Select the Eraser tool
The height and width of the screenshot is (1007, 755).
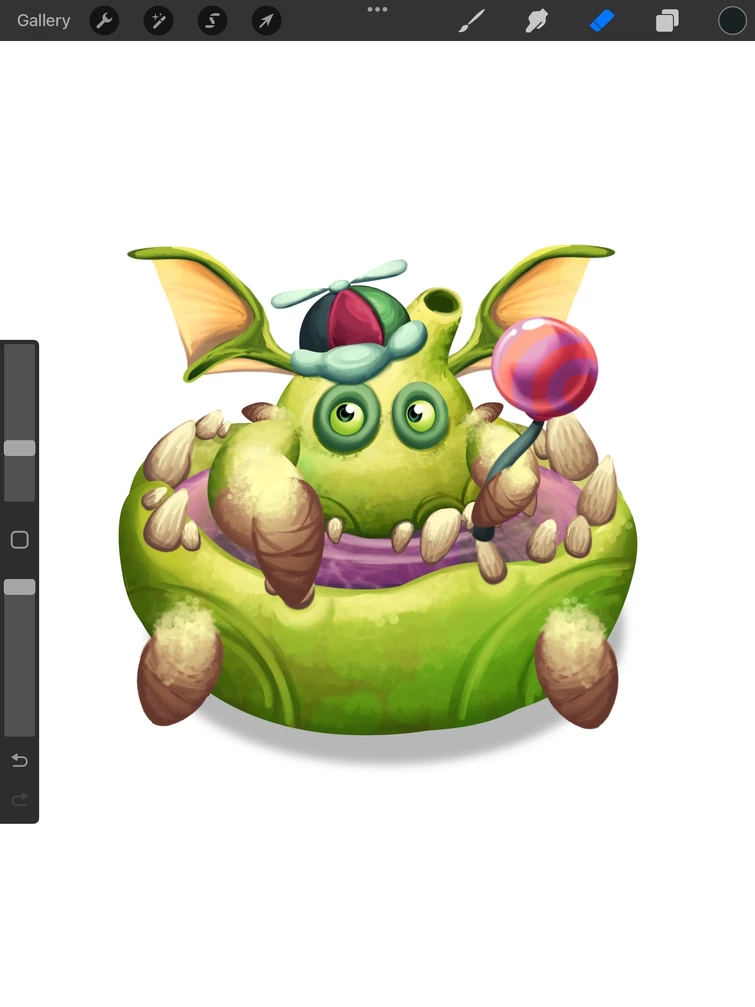click(602, 21)
